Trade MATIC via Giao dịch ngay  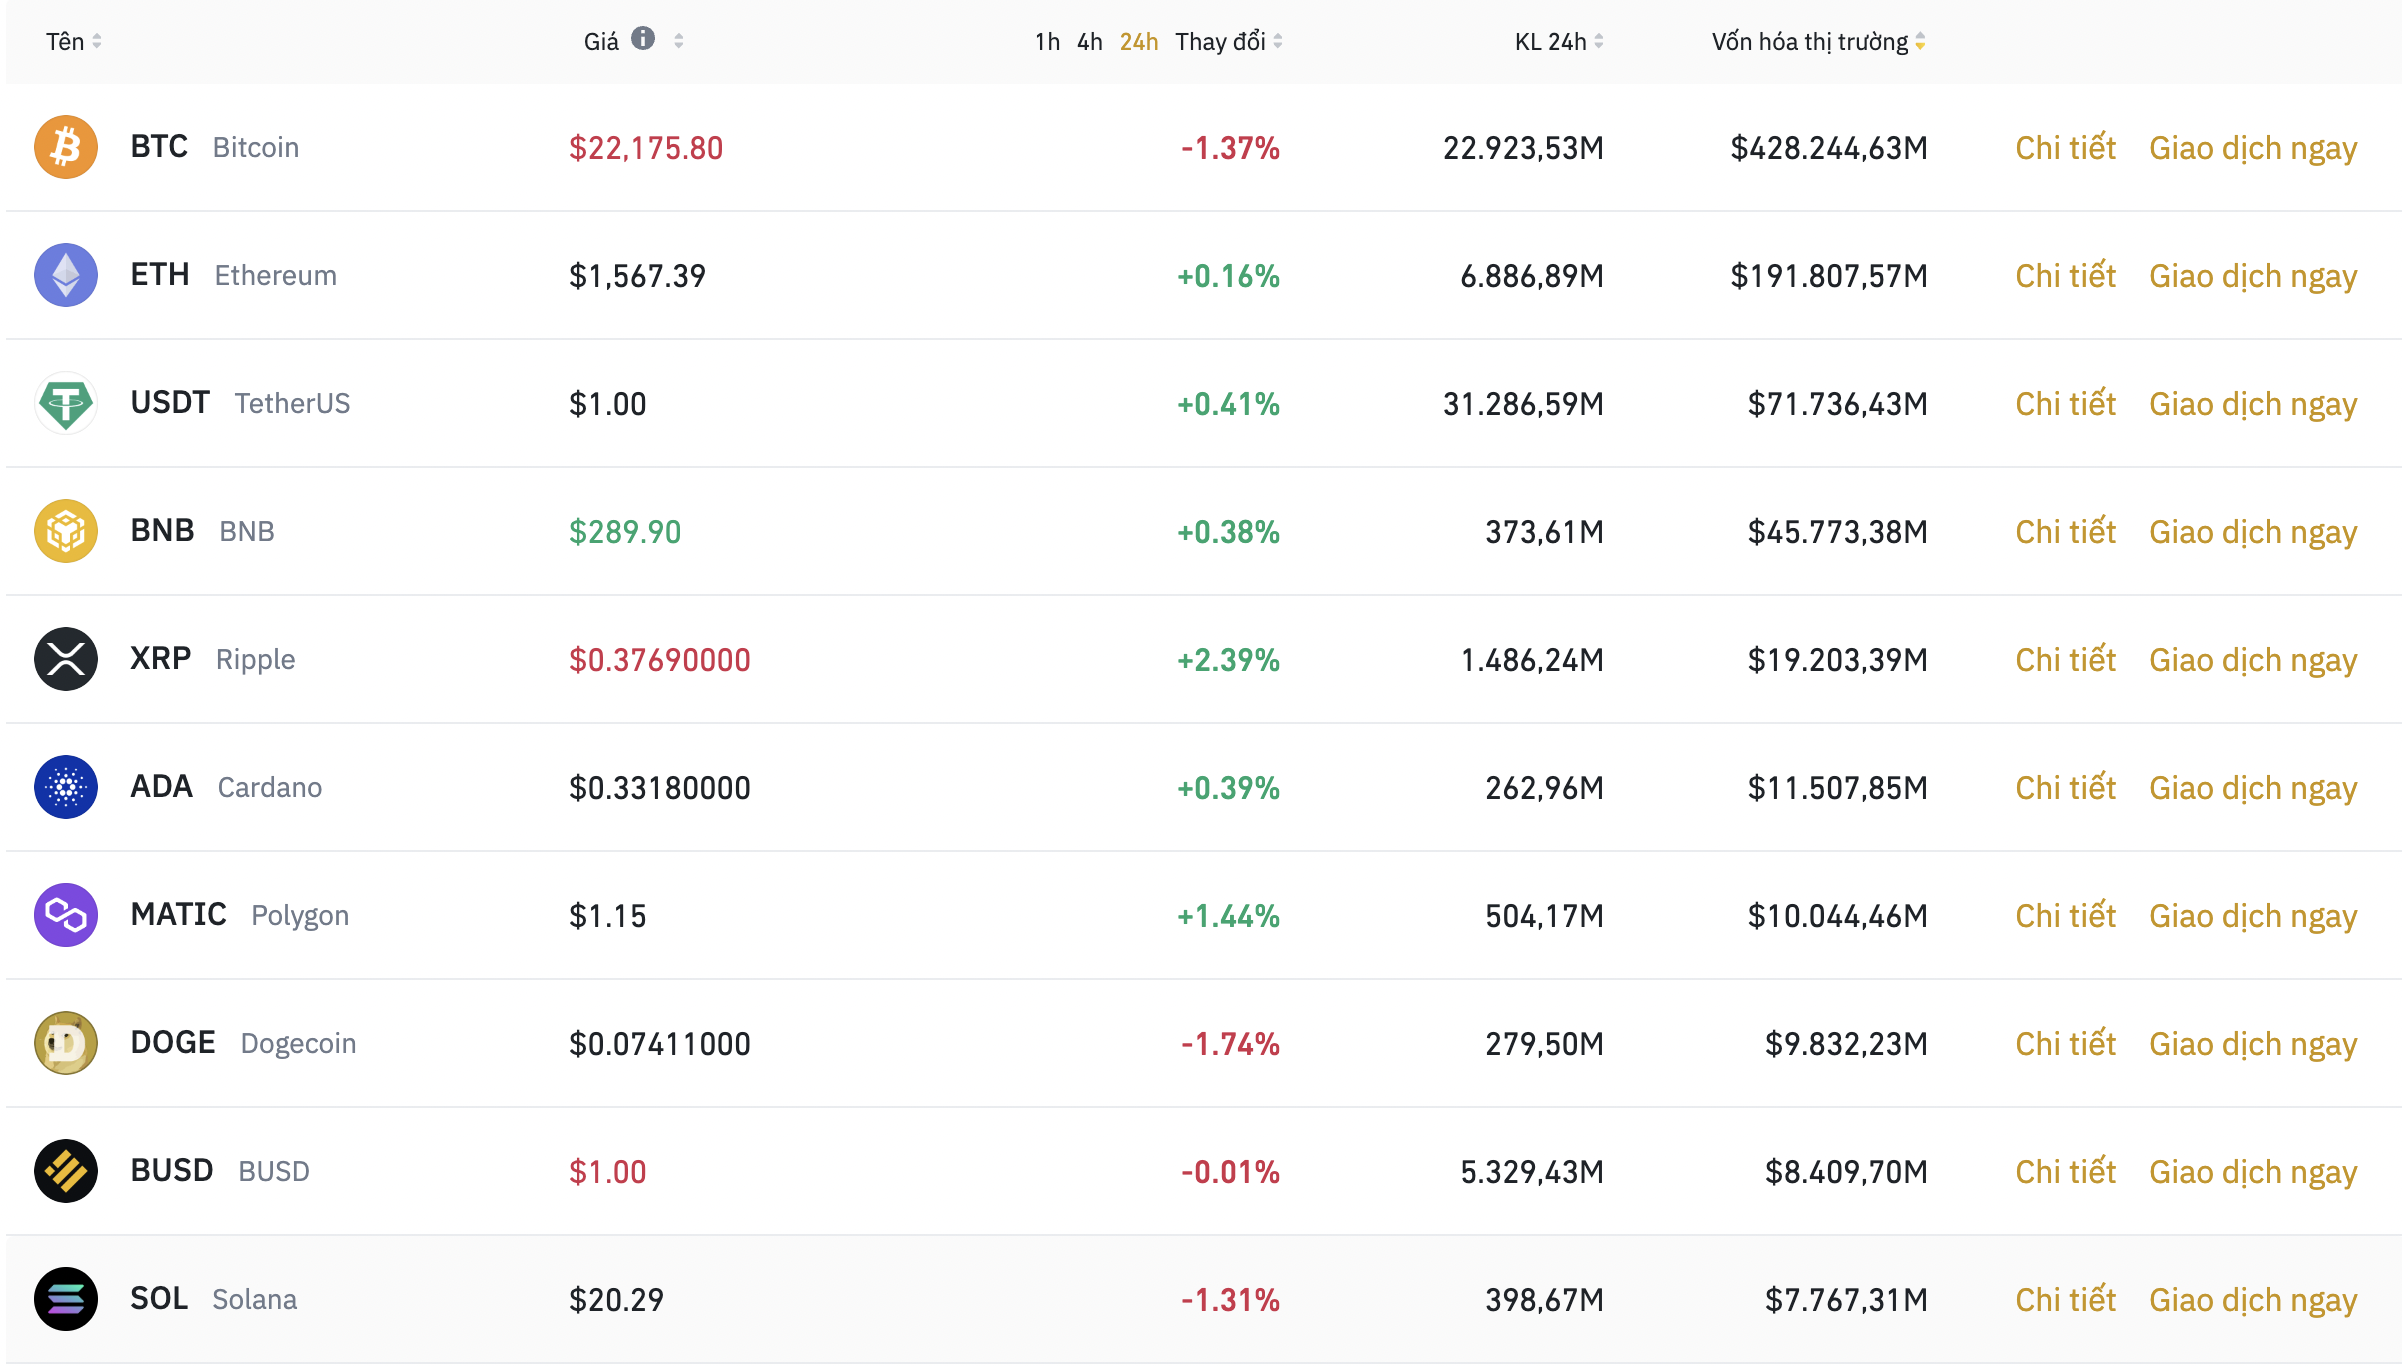pos(2253,916)
